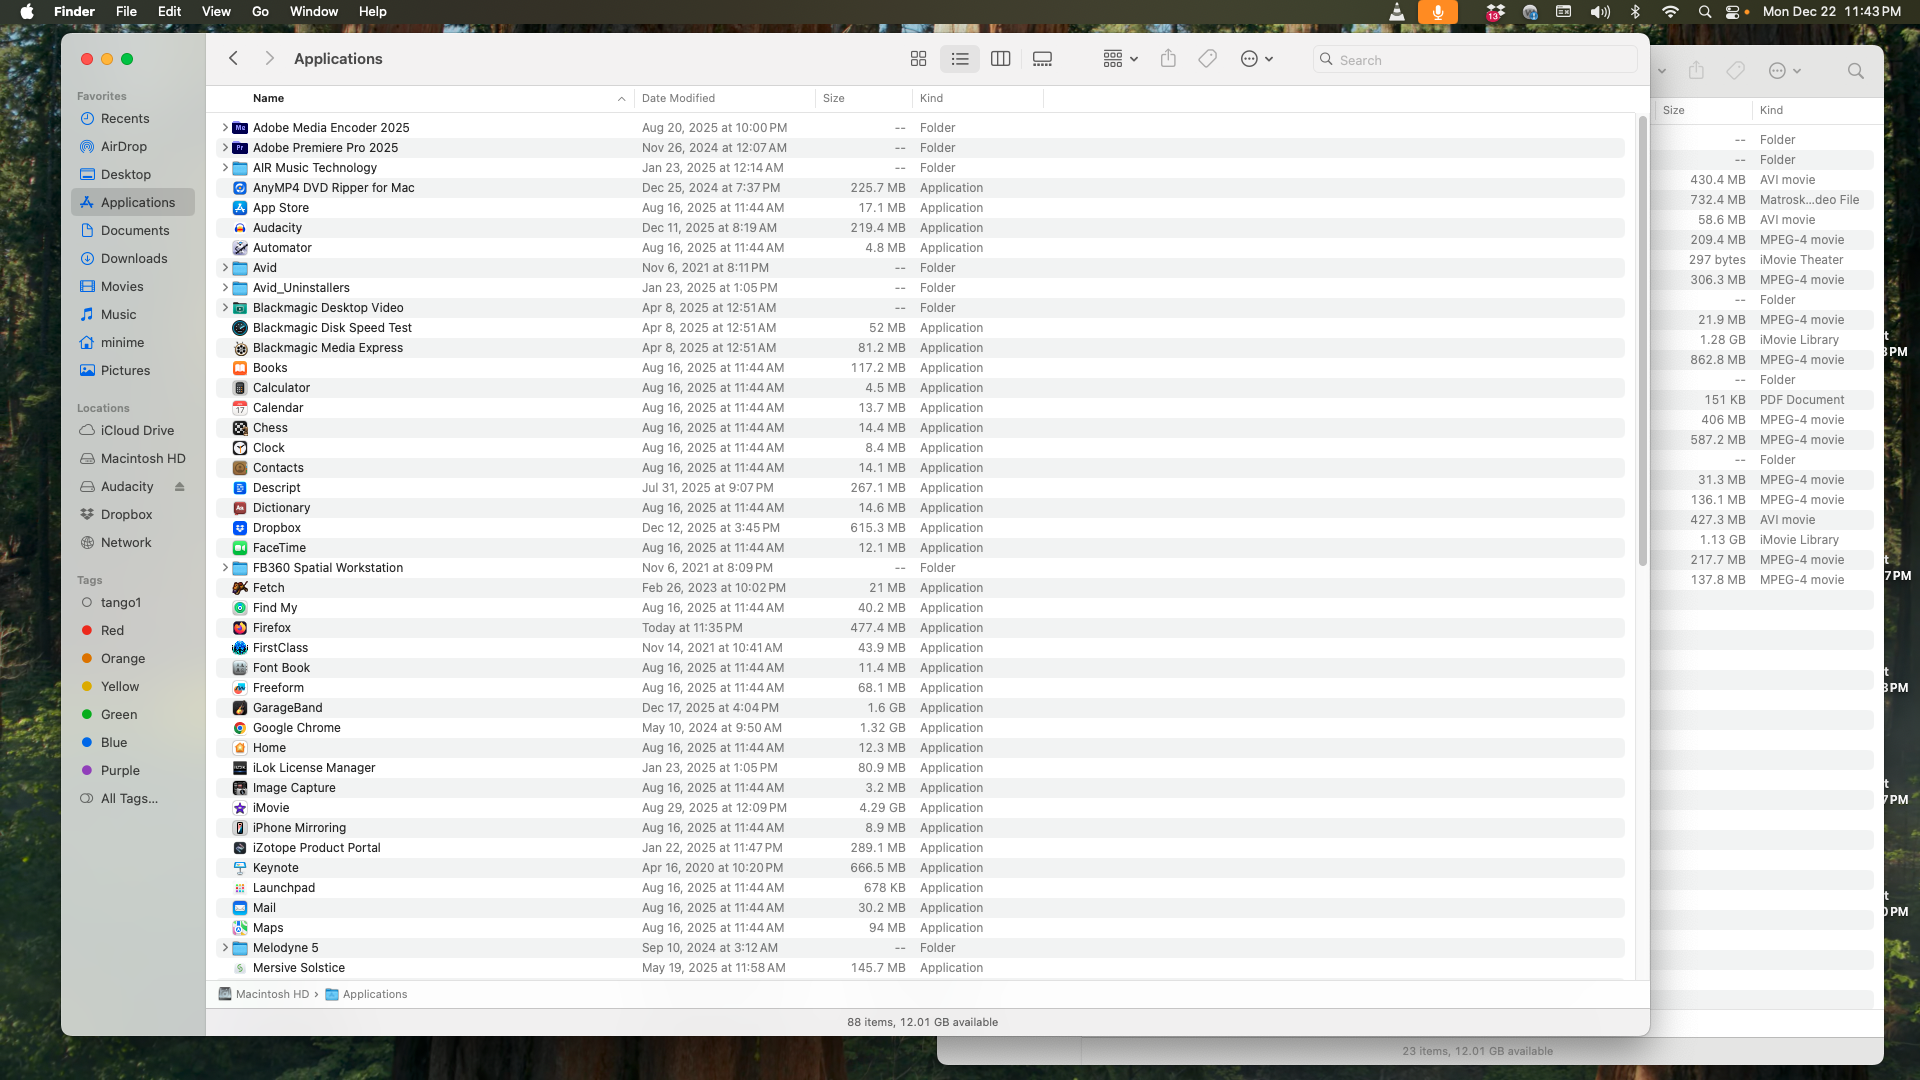Expand the Adobe Media Encoder 2025 folder
The height and width of the screenshot is (1080, 1920).
pyautogui.click(x=225, y=128)
